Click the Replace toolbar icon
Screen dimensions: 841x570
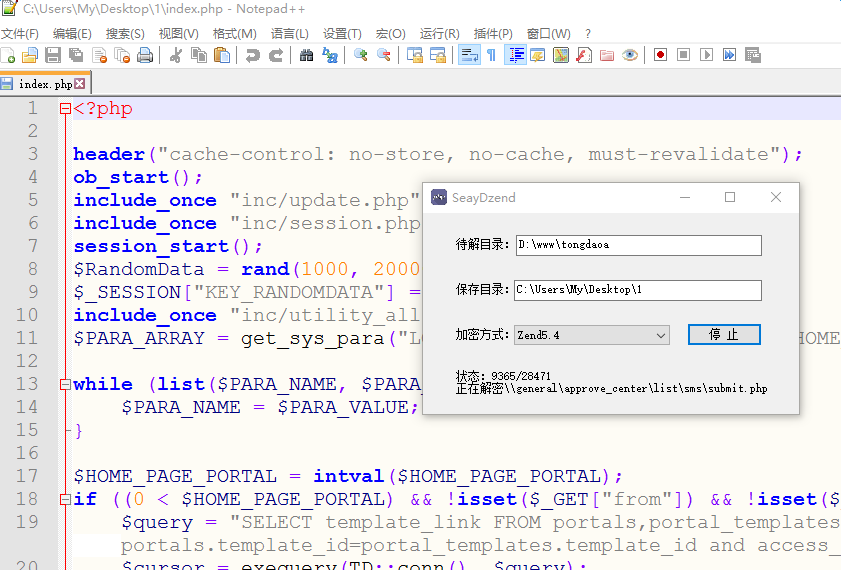330,55
